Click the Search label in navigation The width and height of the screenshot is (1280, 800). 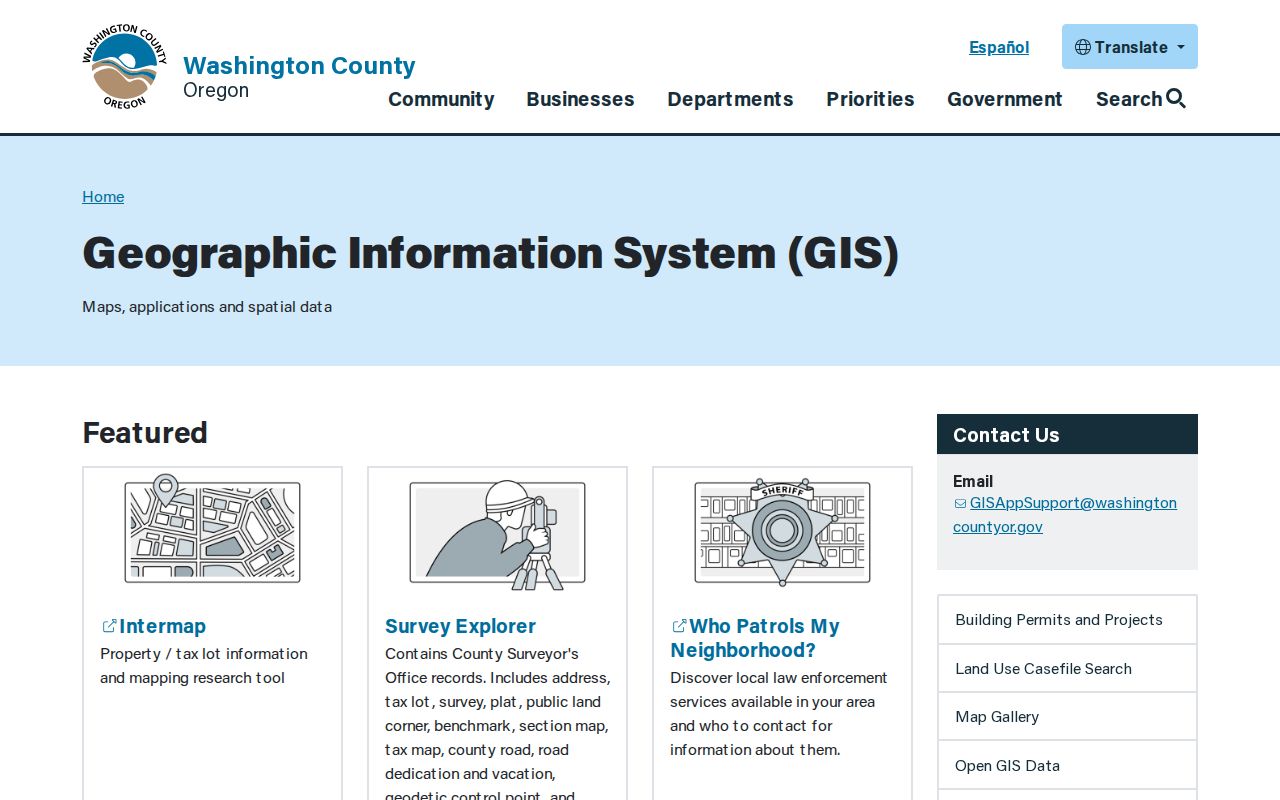pos(1129,99)
